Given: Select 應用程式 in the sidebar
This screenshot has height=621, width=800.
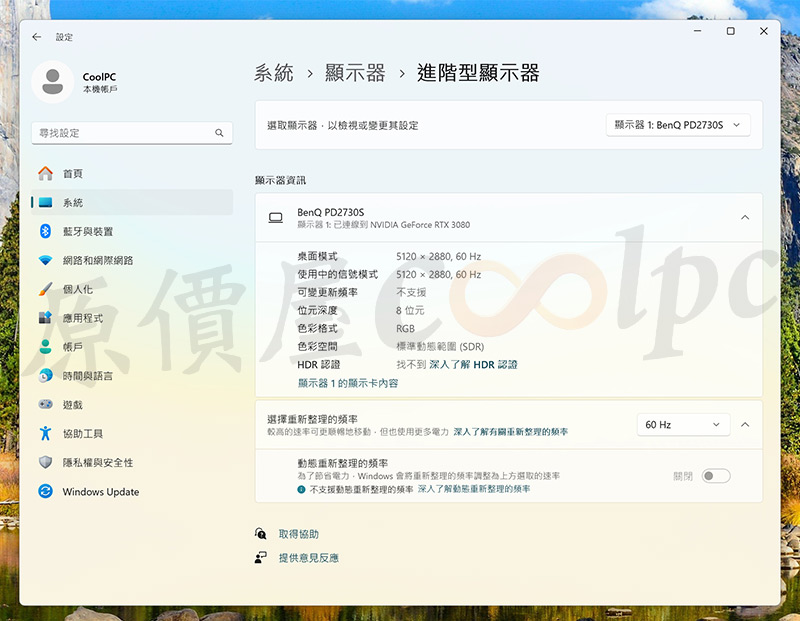Looking at the screenshot, I should (132, 318).
